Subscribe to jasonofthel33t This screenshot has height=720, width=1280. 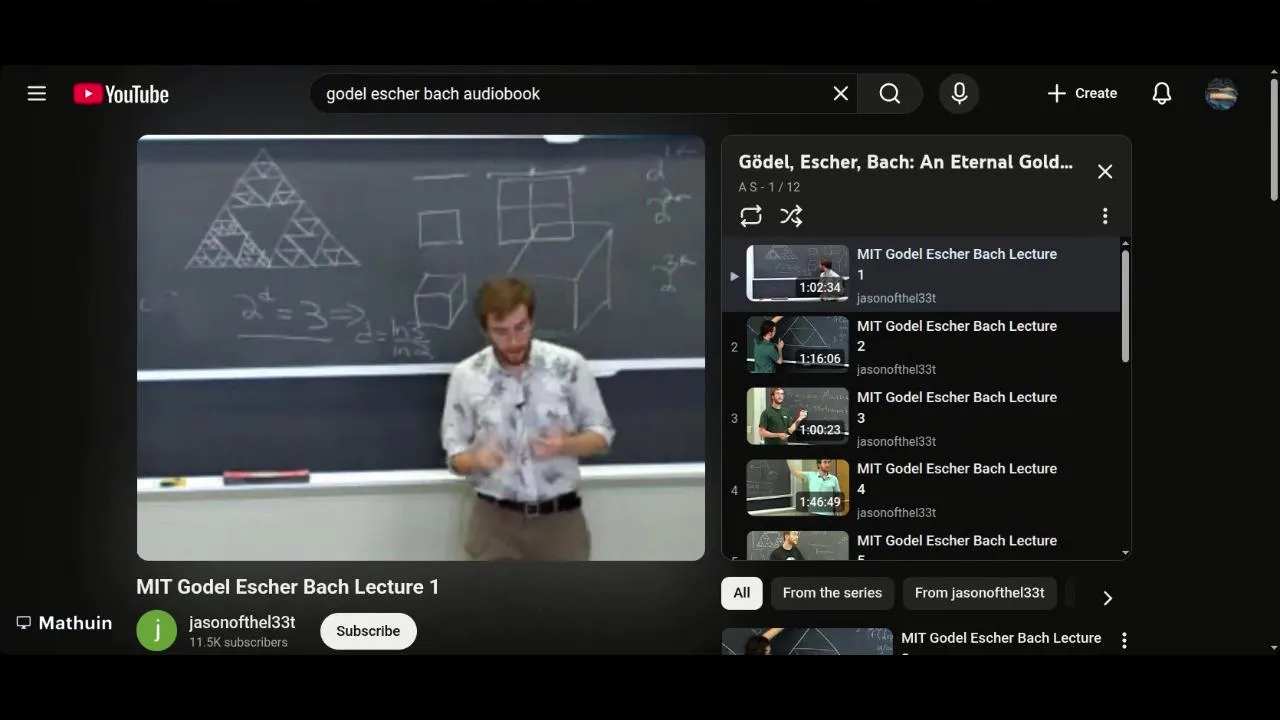(x=368, y=631)
